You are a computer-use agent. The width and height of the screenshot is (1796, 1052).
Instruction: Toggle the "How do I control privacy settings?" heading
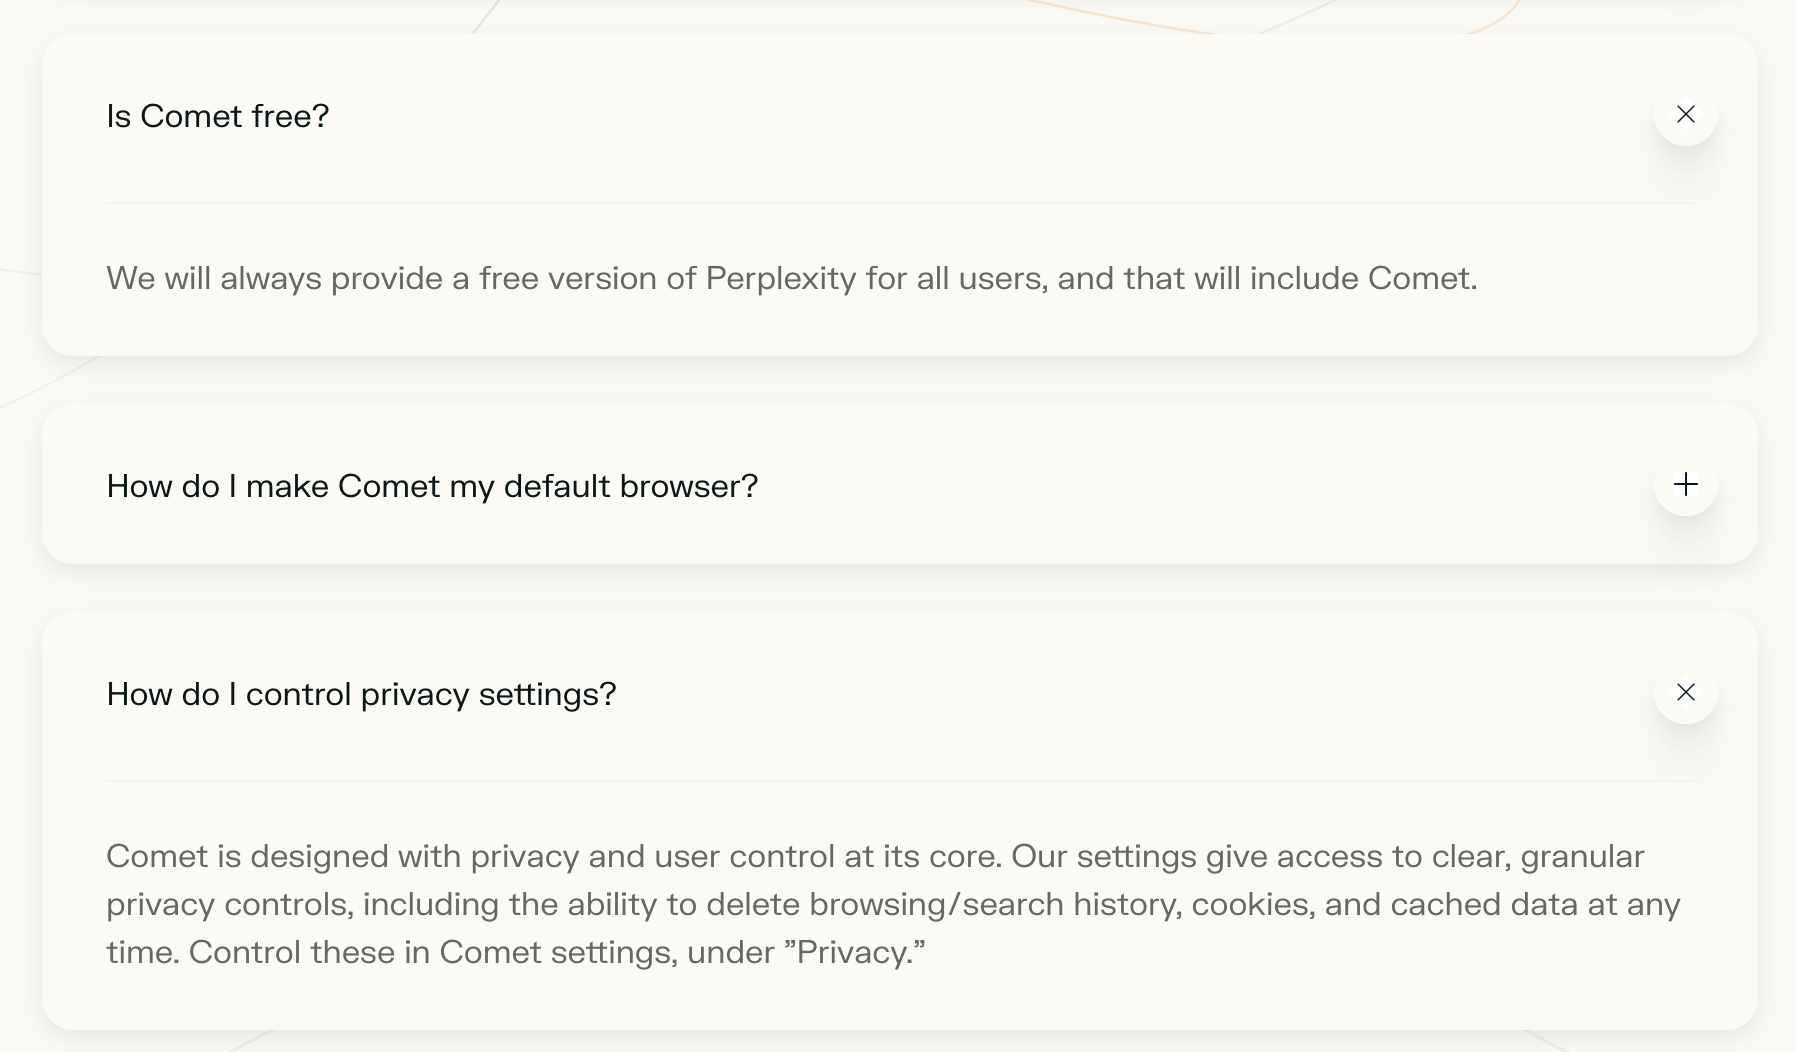[x=361, y=694]
